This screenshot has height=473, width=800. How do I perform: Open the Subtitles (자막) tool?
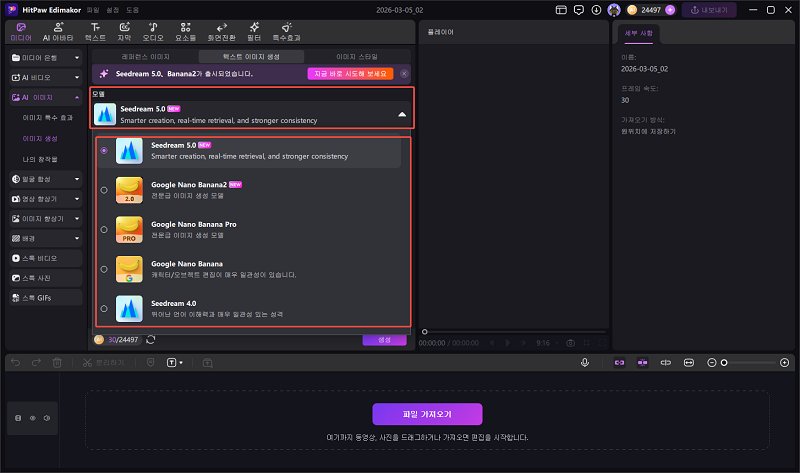tap(124, 32)
